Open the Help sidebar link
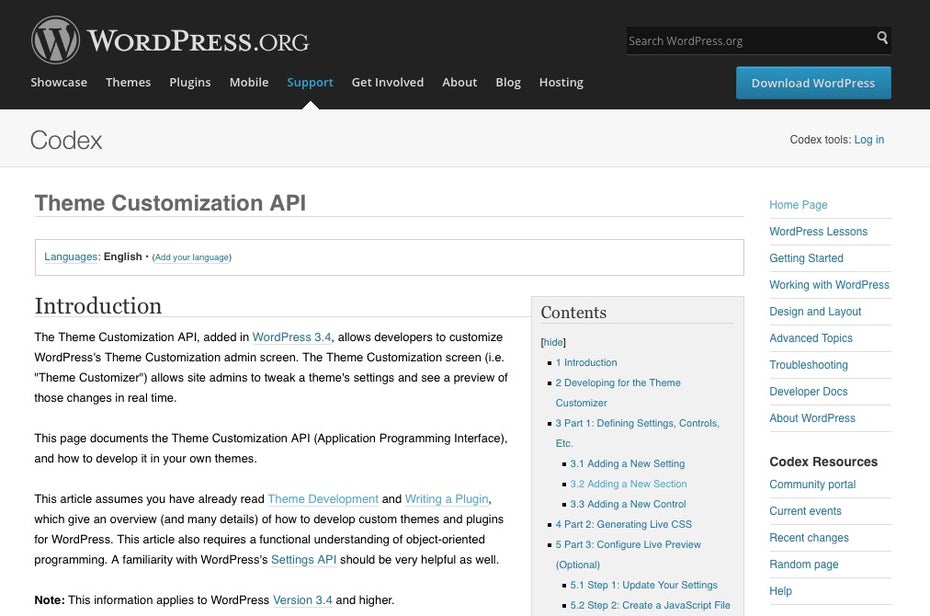Image resolution: width=930 pixels, height=616 pixels. tap(781, 591)
